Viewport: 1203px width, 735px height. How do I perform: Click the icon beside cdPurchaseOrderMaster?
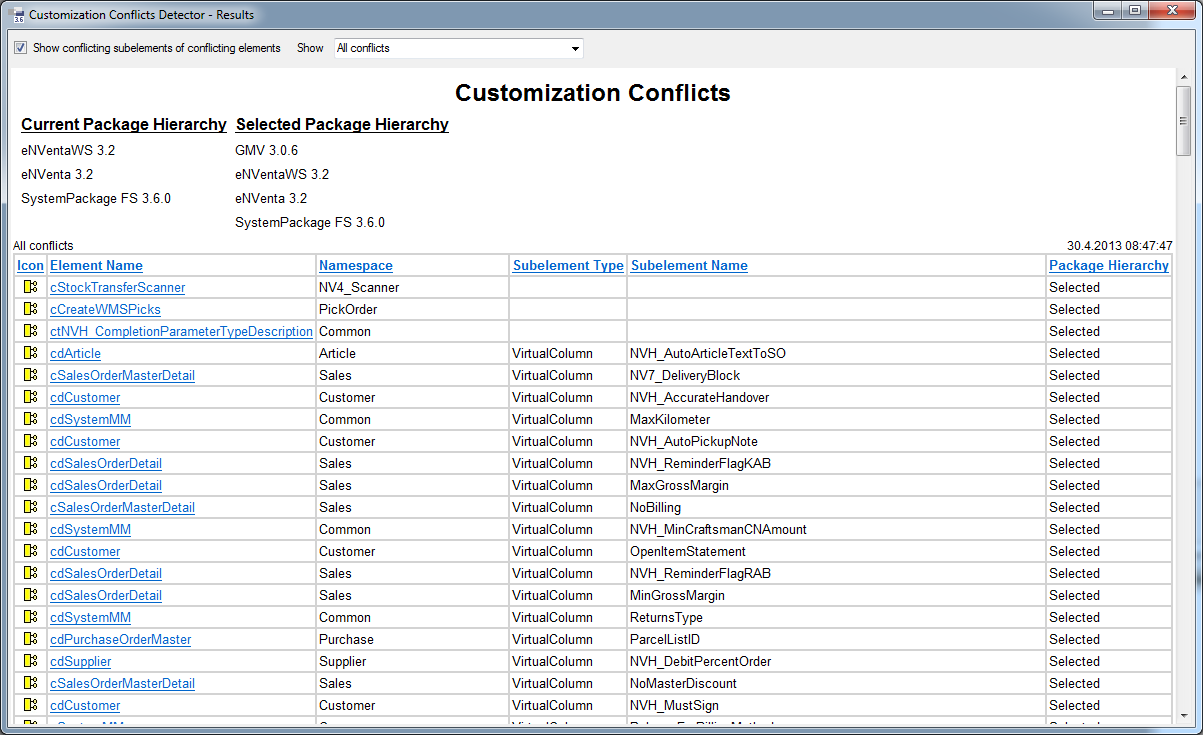pos(31,639)
